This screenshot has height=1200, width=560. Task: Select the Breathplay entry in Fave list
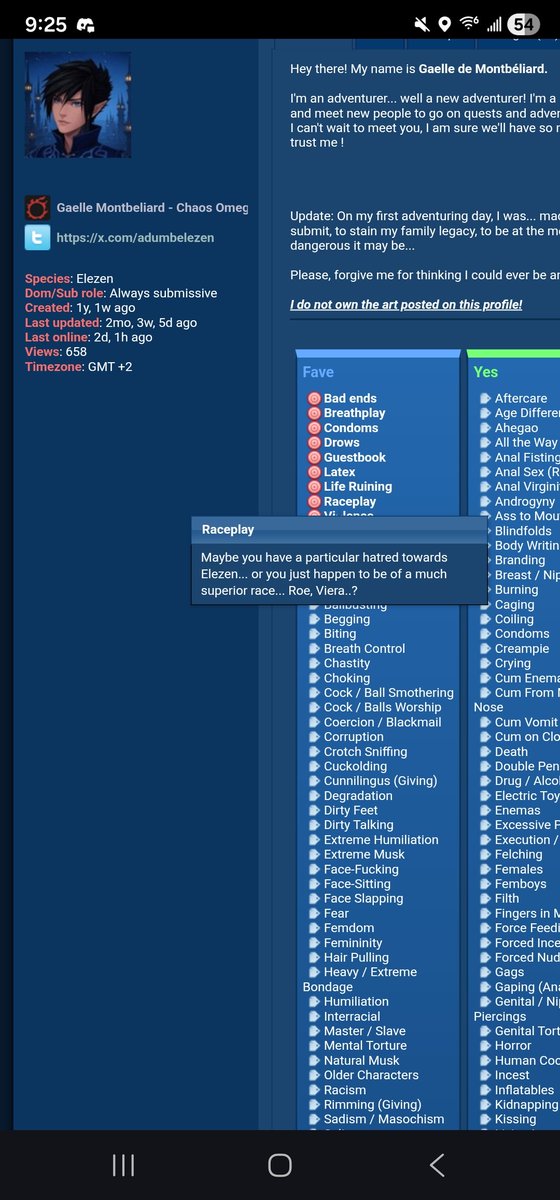point(354,413)
